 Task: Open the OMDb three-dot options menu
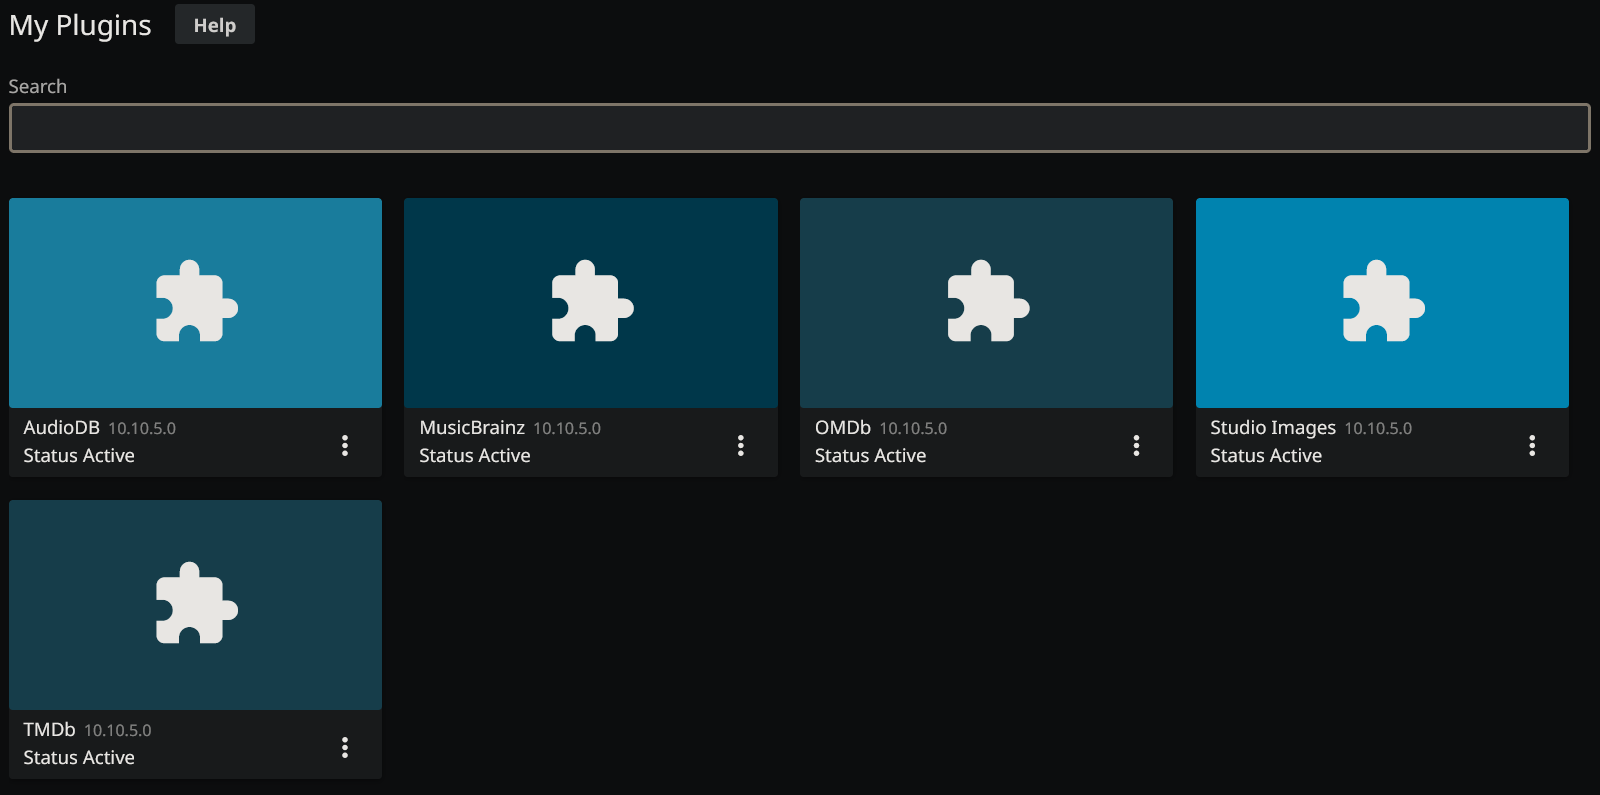point(1136,445)
